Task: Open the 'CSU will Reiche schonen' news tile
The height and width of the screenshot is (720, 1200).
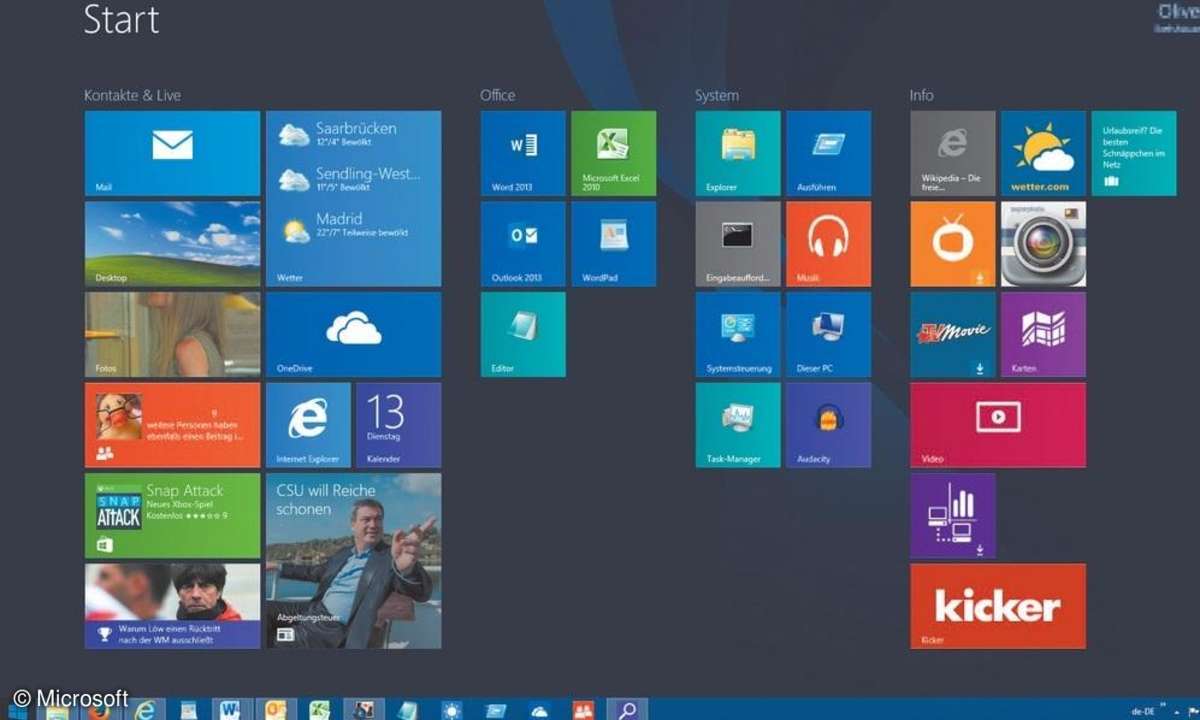Action: (353, 561)
